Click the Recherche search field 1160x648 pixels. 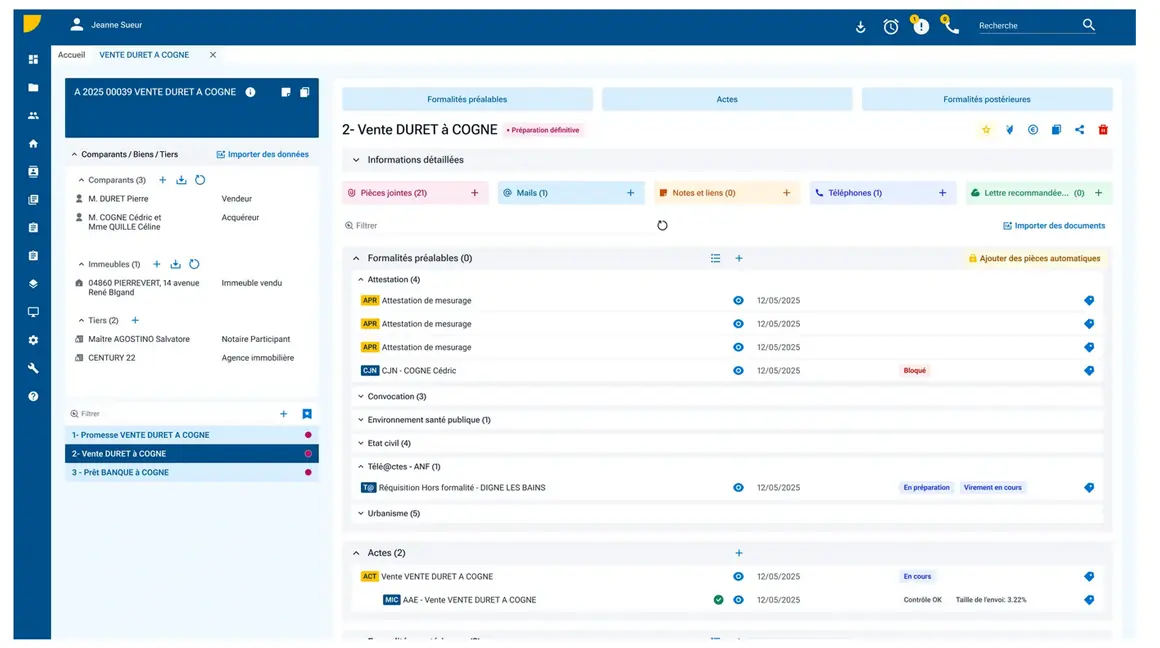click(1025, 26)
